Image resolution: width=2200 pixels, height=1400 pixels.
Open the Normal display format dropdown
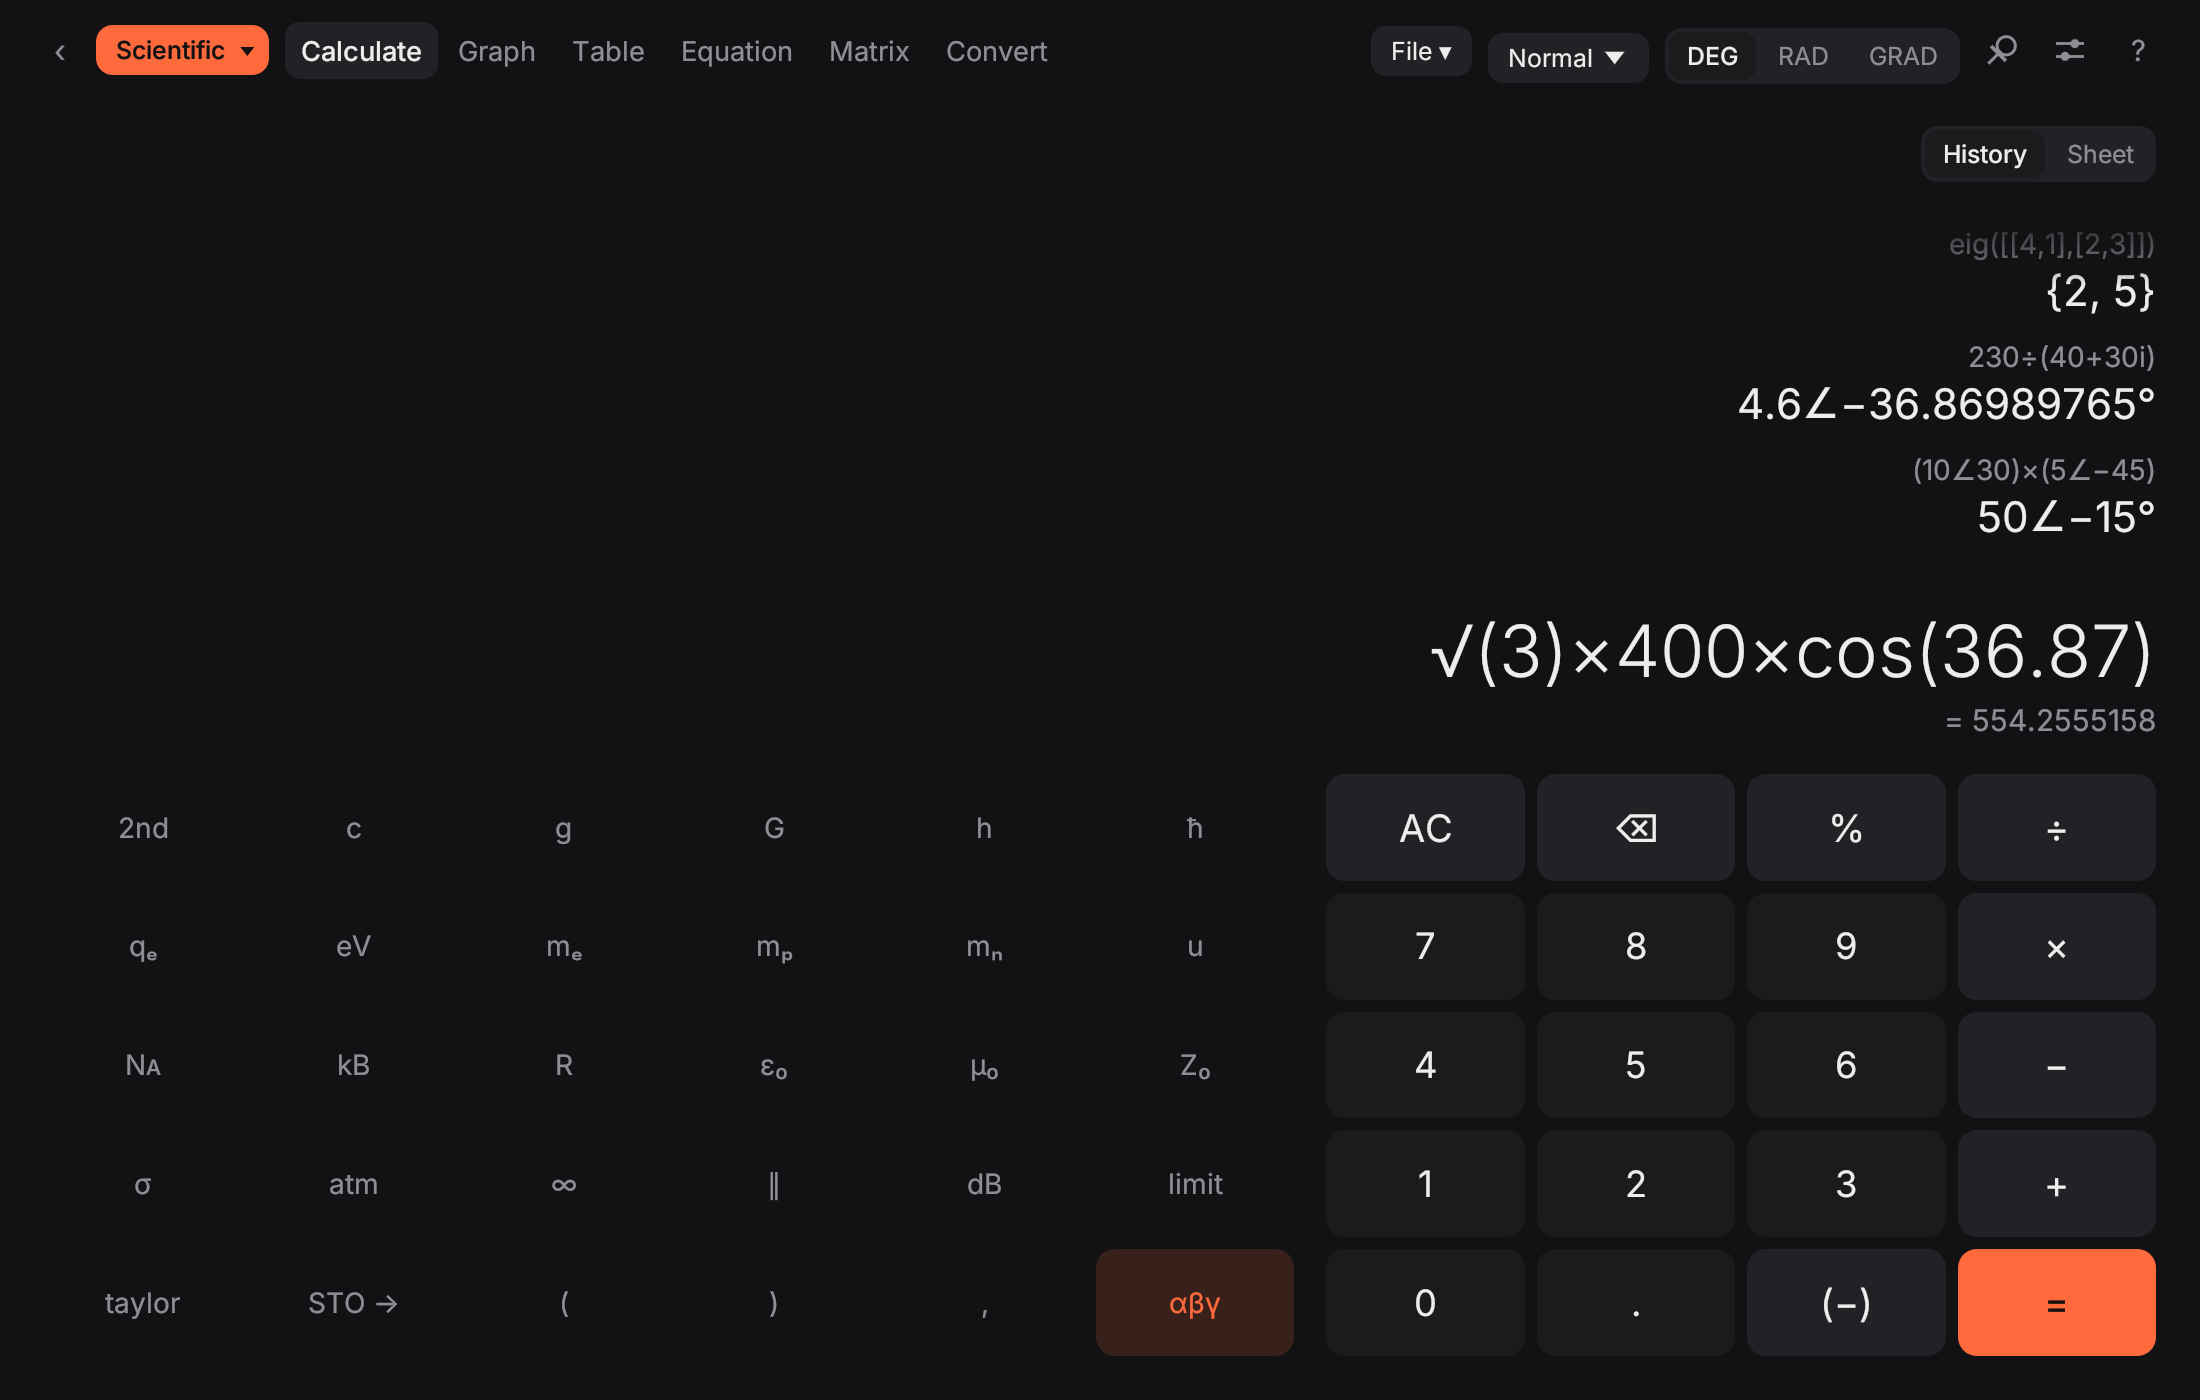coord(1567,58)
